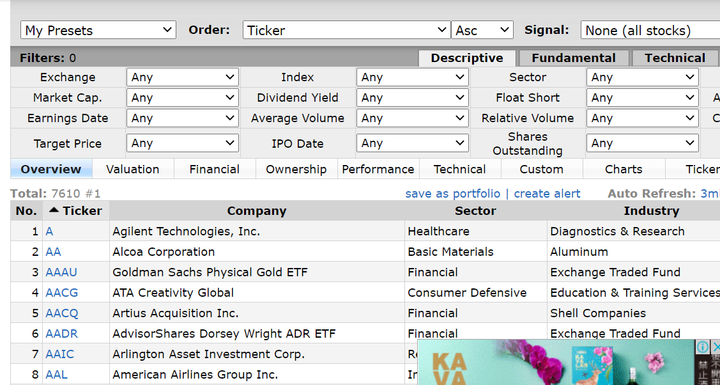The width and height of the screenshot is (720, 385).
Task: Sort by the No. column header
Action: coord(26,211)
